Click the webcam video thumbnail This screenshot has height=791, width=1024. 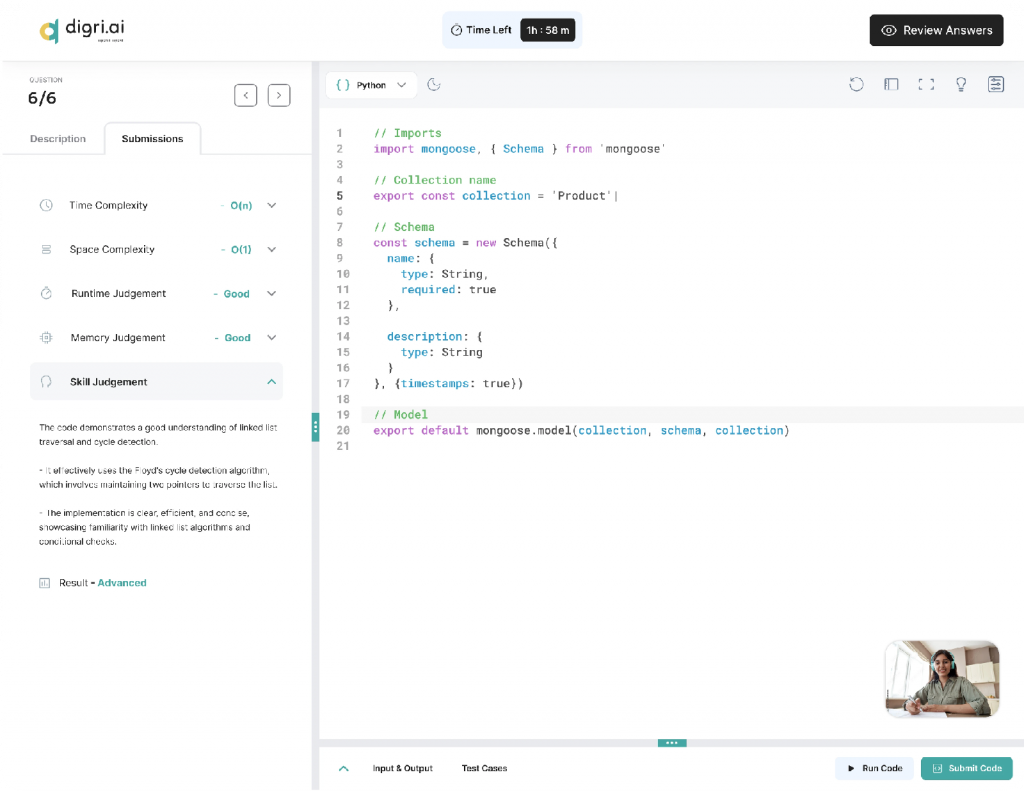coord(942,679)
